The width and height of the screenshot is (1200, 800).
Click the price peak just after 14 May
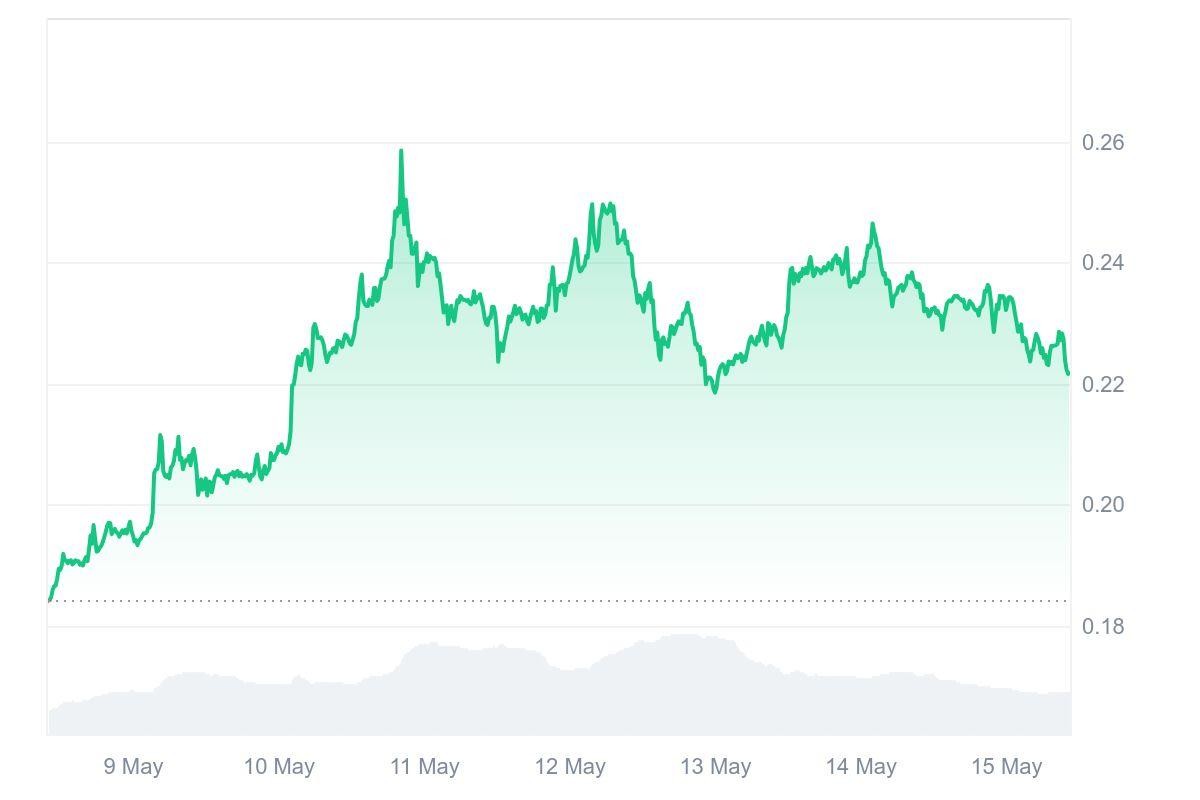click(873, 225)
